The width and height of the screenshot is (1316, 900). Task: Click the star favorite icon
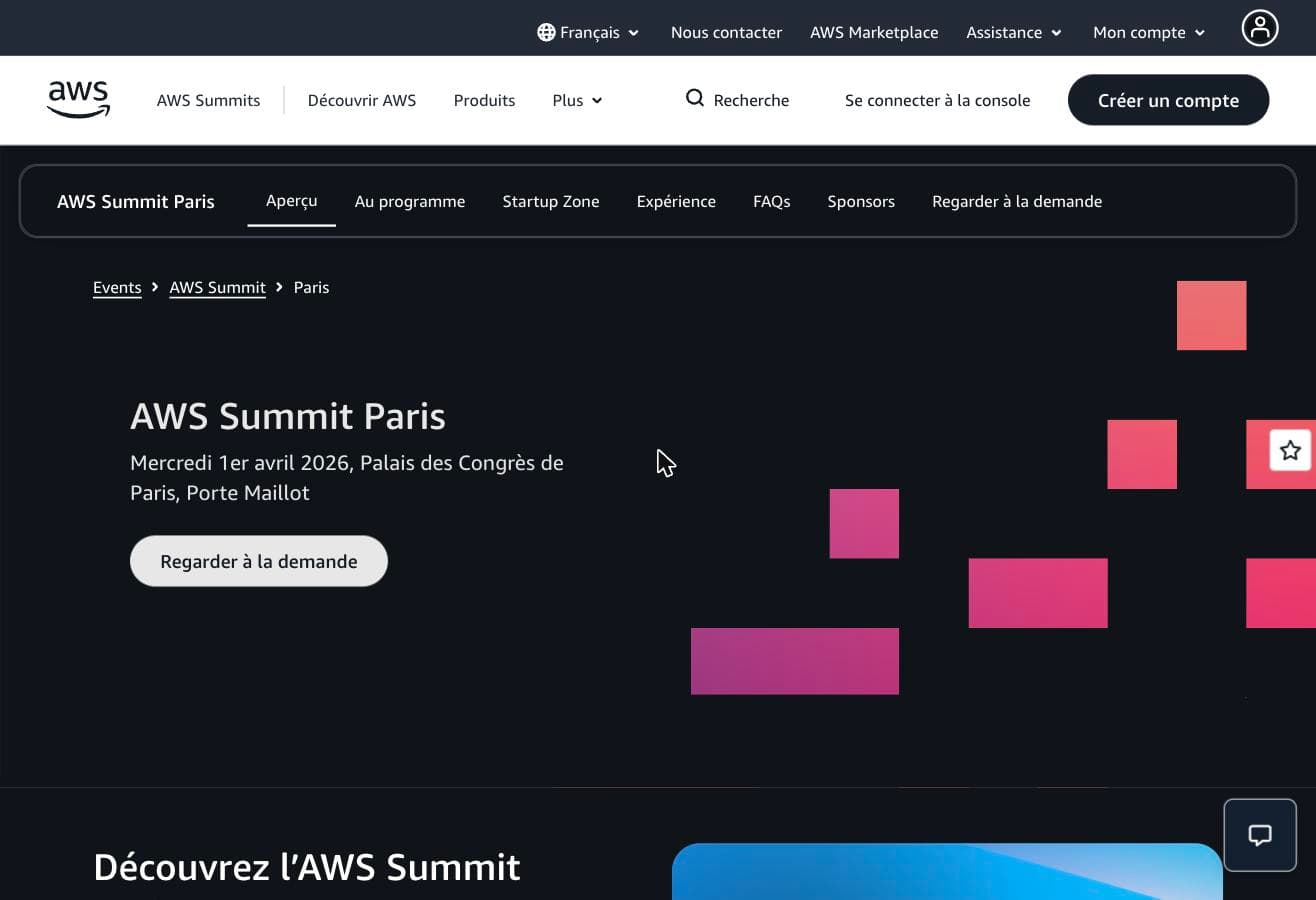[1290, 450]
